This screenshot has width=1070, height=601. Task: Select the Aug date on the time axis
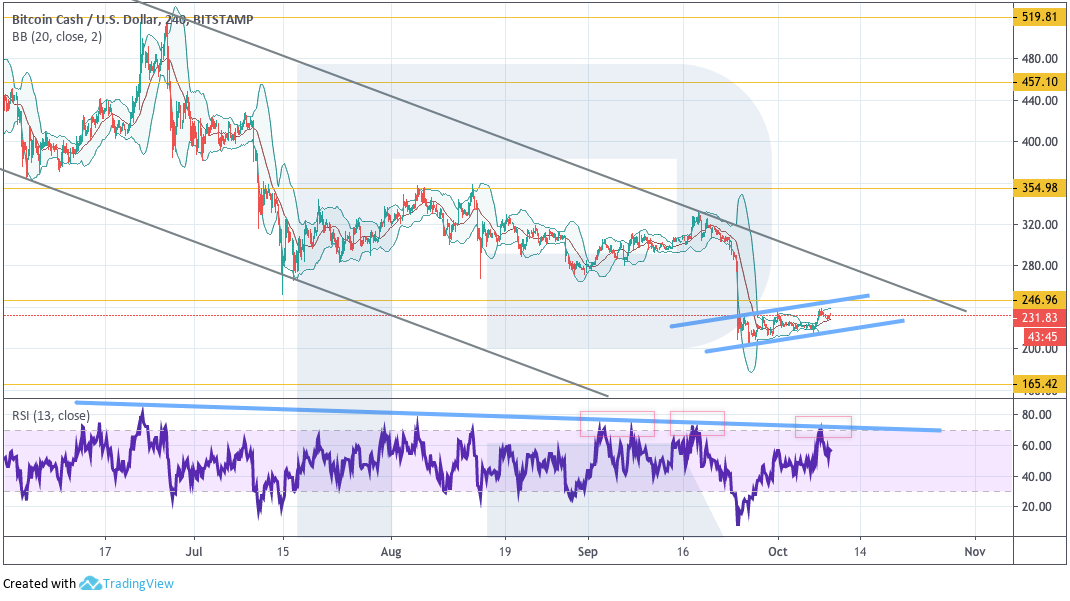(391, 551)
